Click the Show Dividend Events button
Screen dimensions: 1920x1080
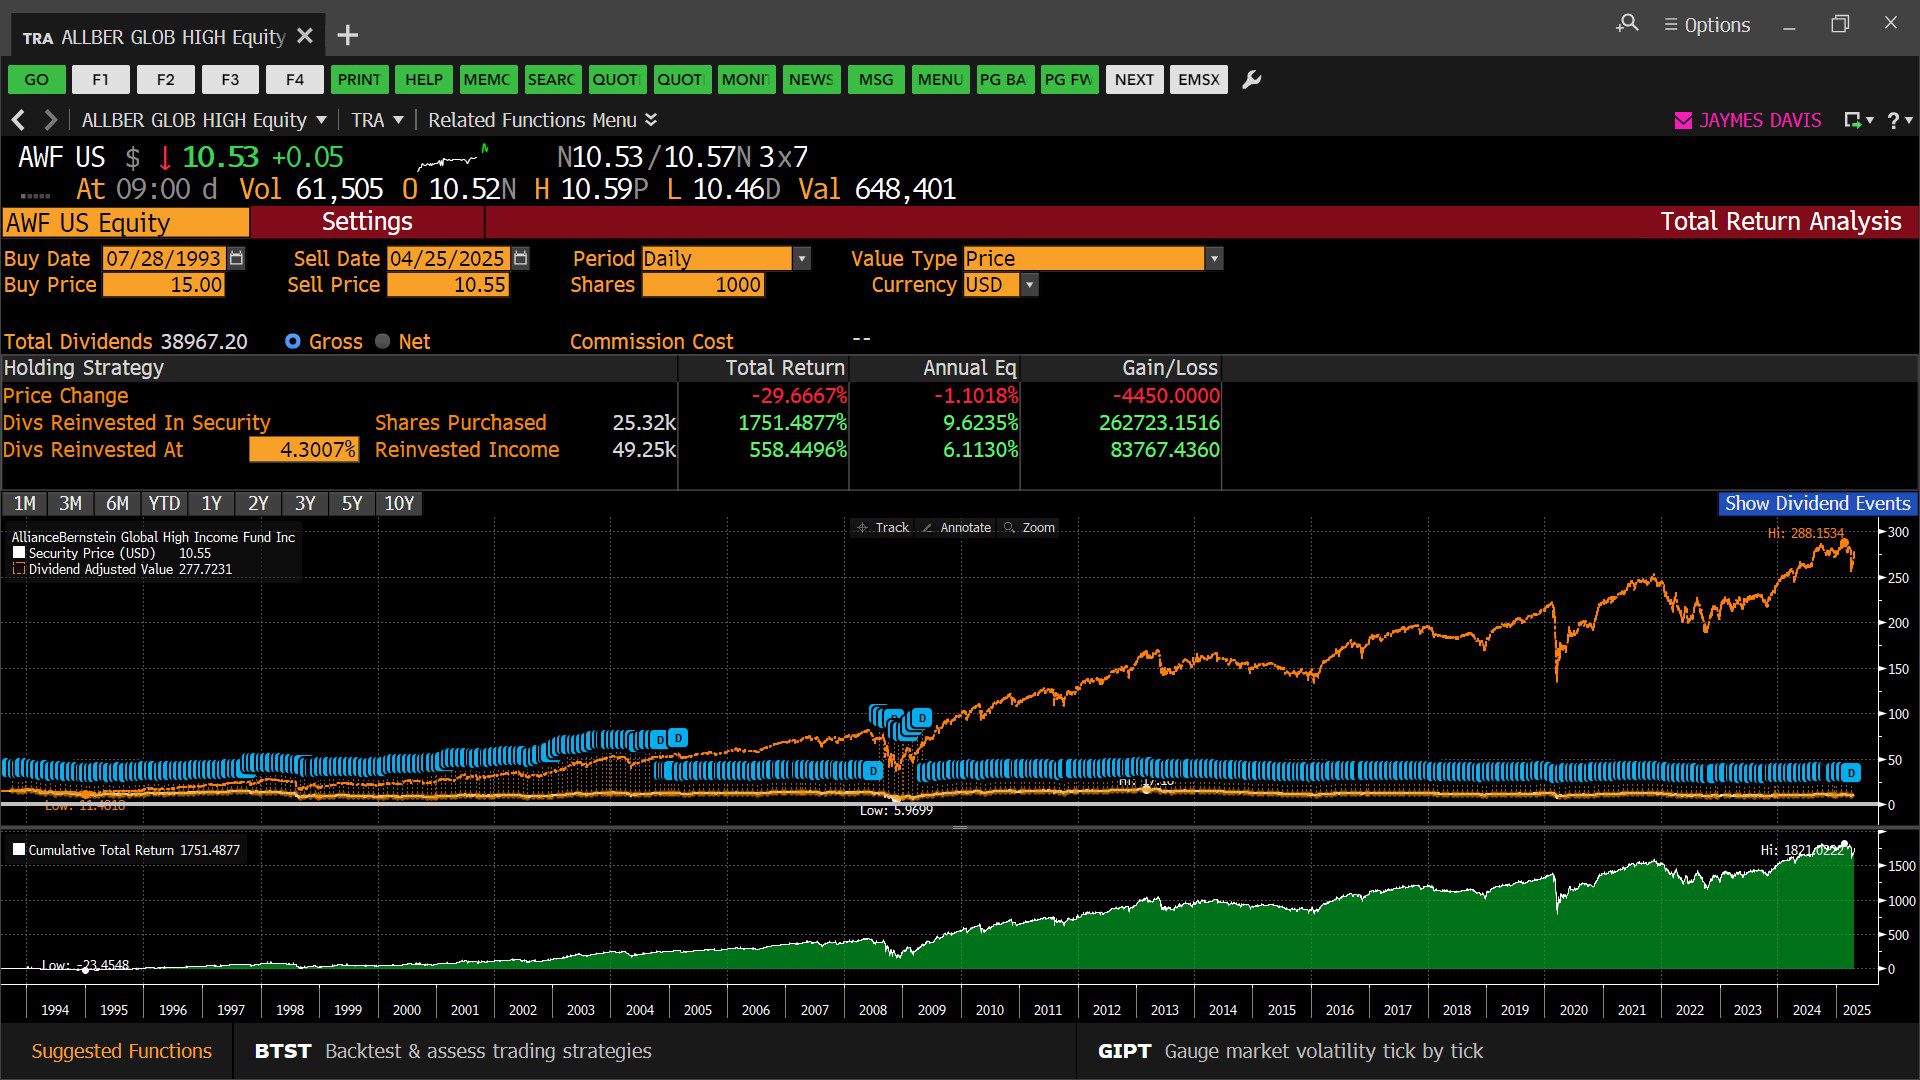click(x=1816, y=504)
